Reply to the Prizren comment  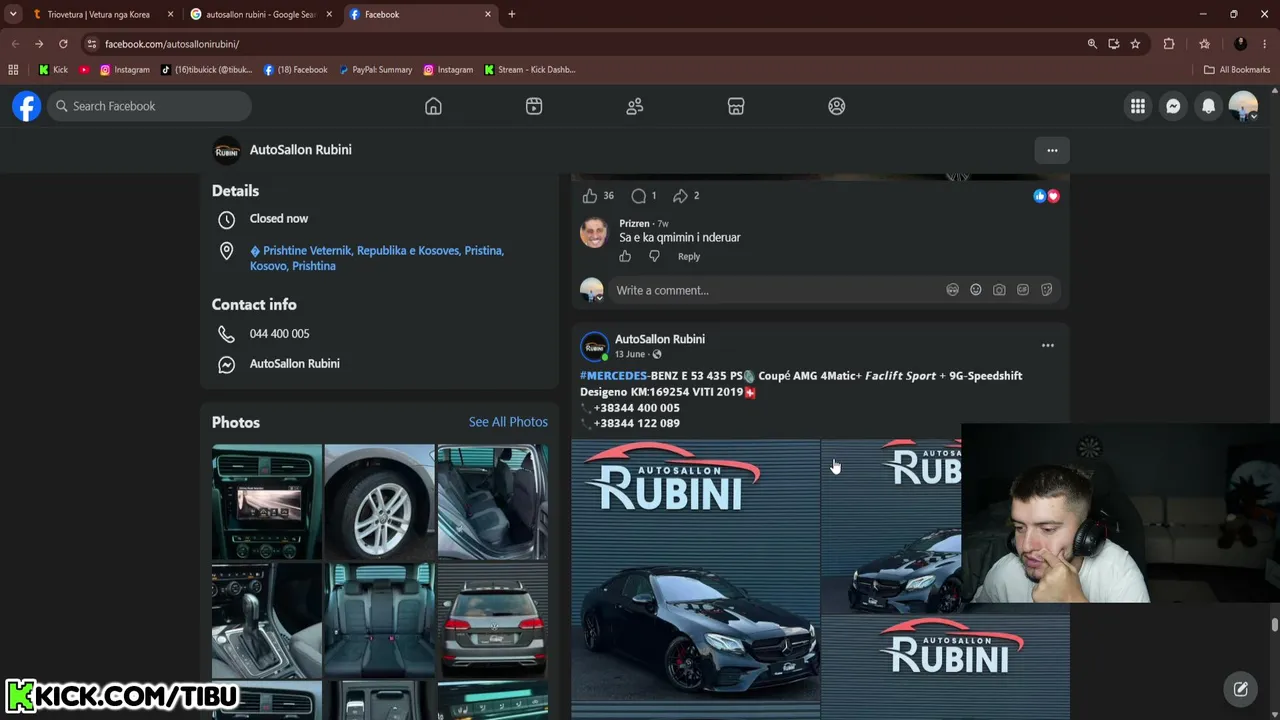[689, 257]
